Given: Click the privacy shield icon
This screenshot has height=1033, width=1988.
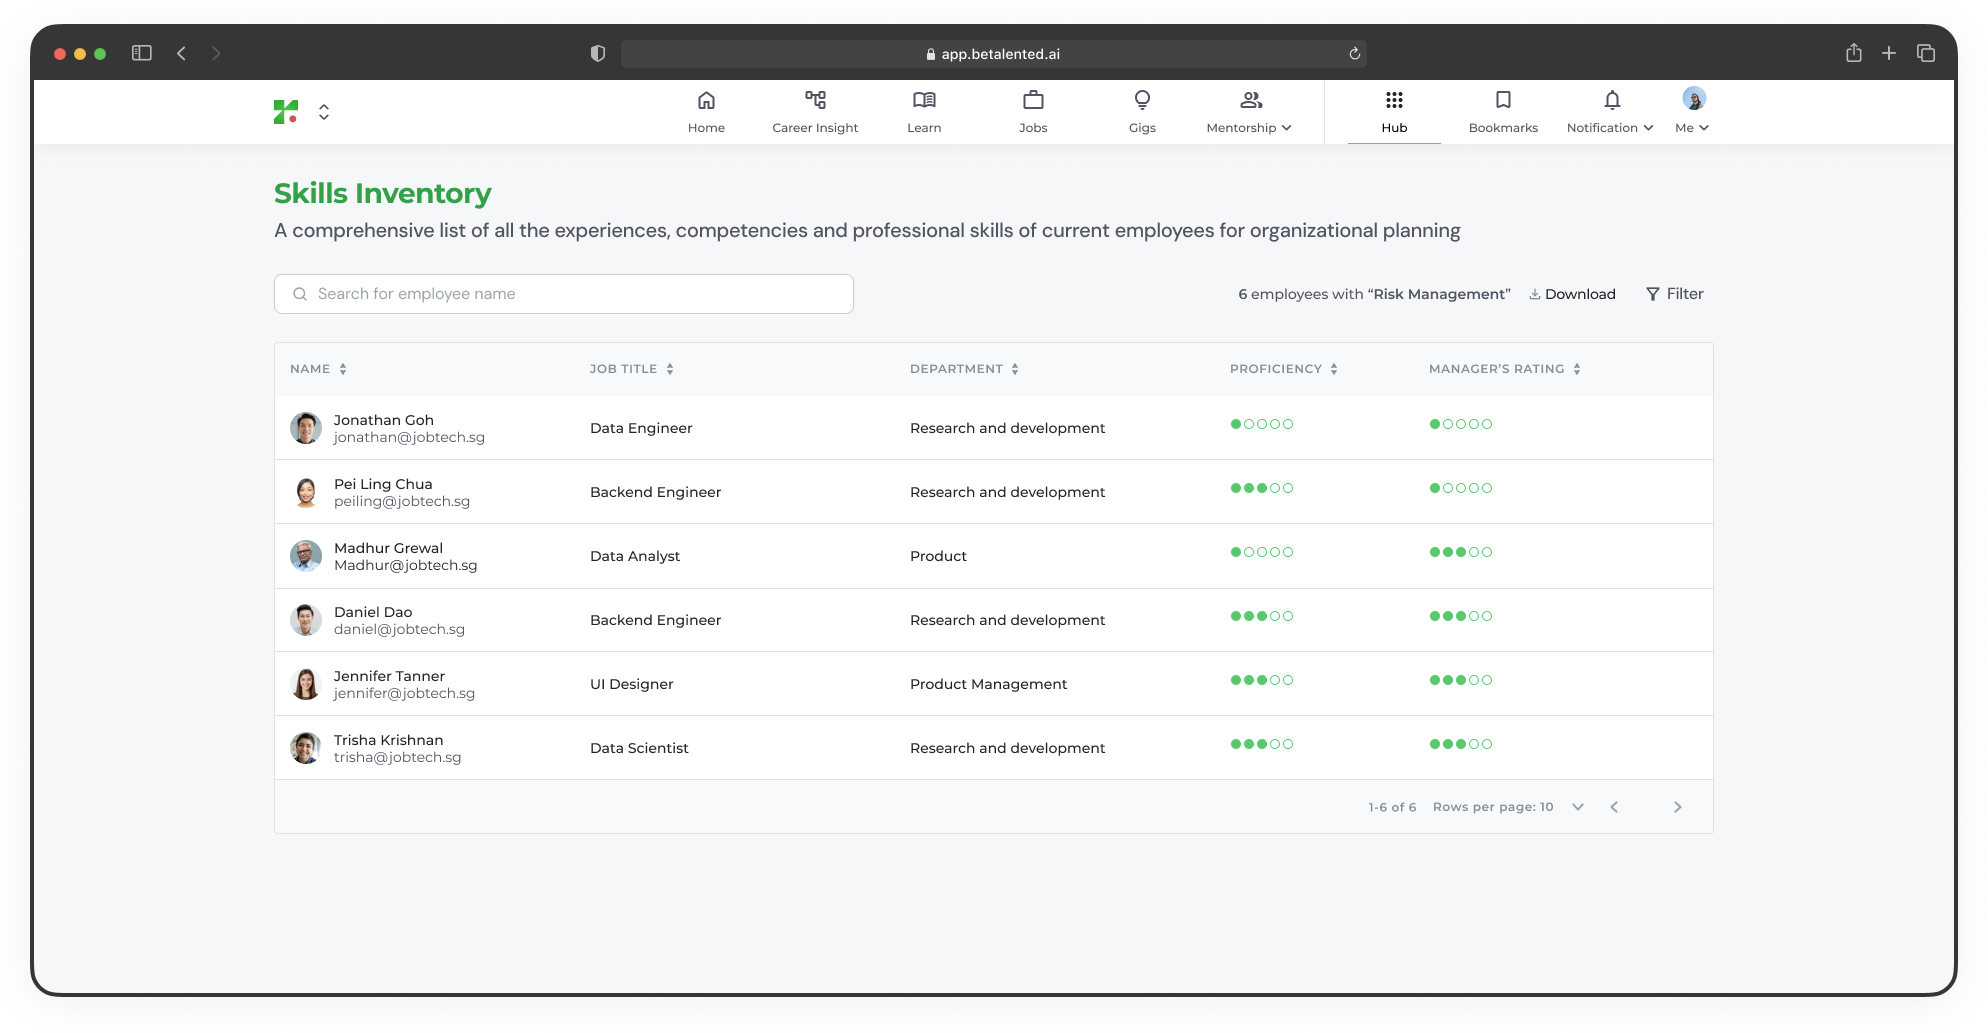Looking at the screenshot, I should point(598,53).
